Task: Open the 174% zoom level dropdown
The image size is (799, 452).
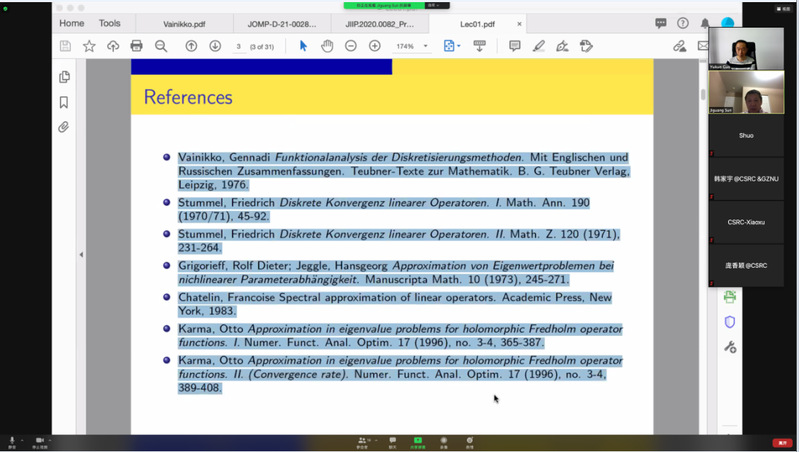Action: (x=411, y=46)
